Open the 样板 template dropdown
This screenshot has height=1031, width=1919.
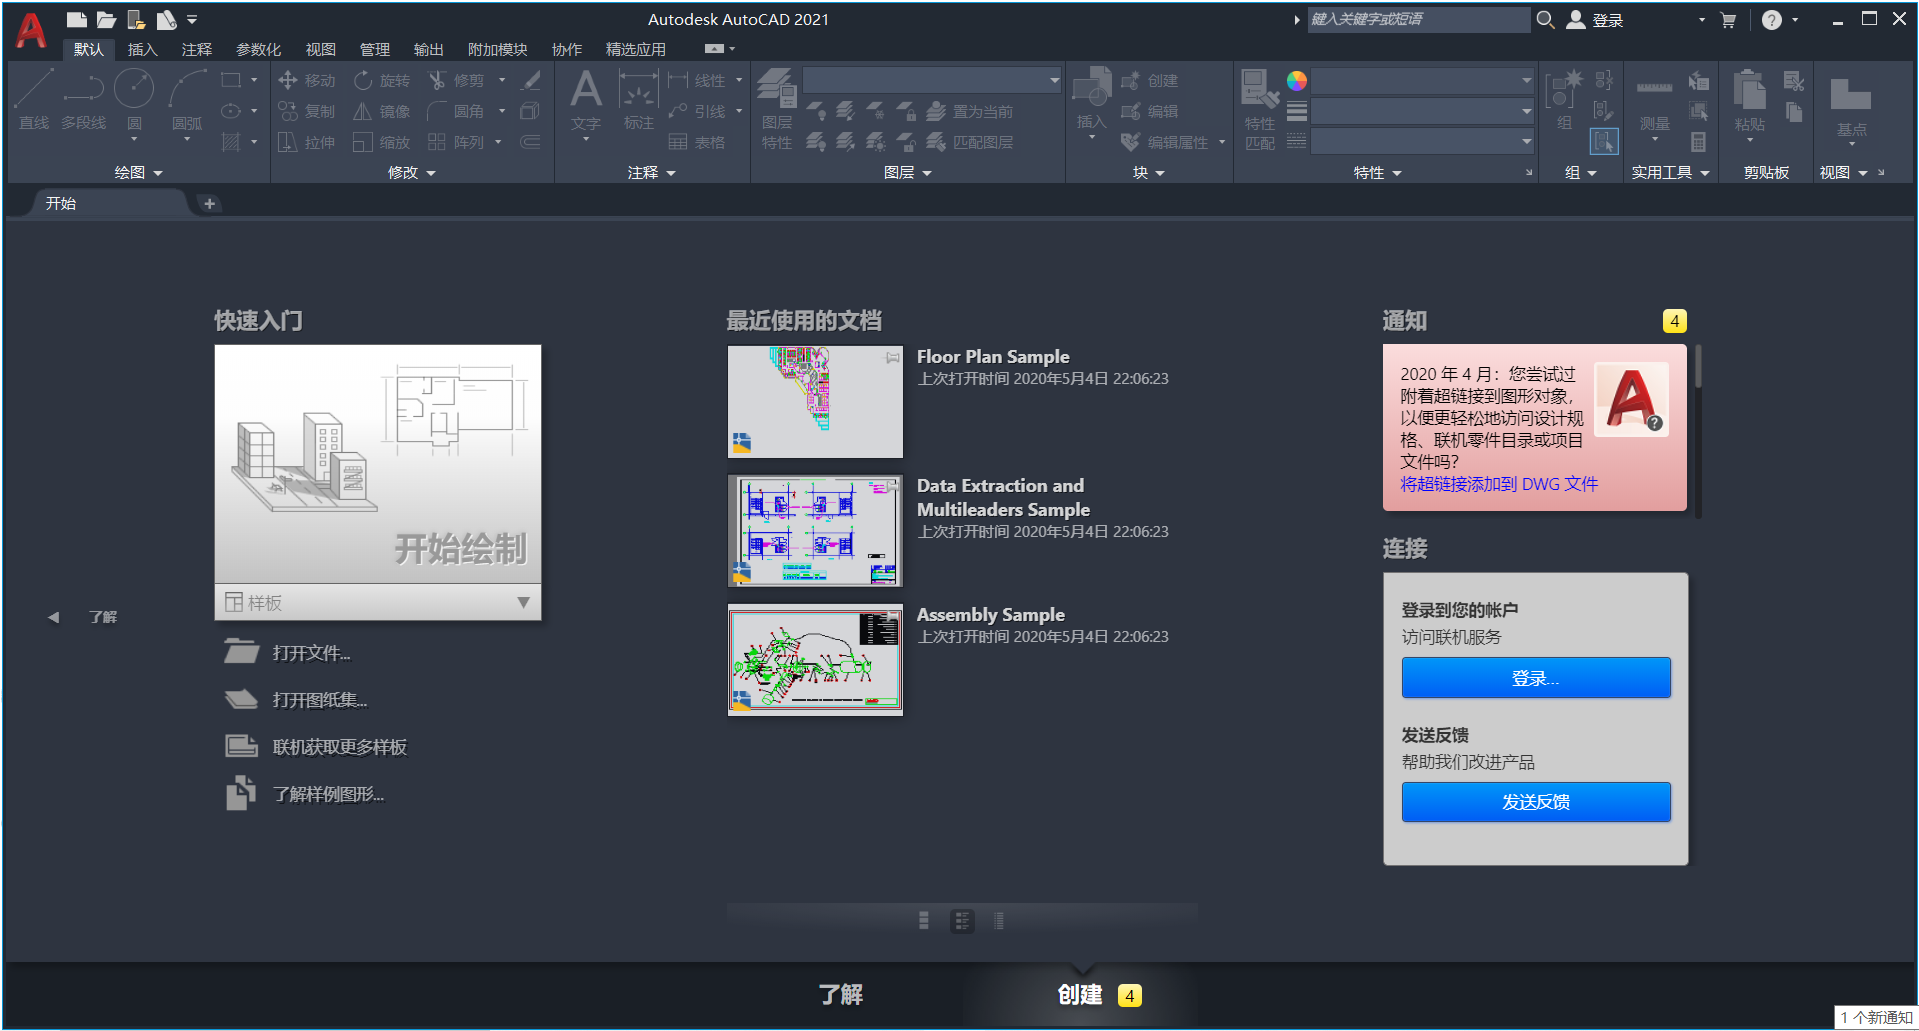click(378, 602)
